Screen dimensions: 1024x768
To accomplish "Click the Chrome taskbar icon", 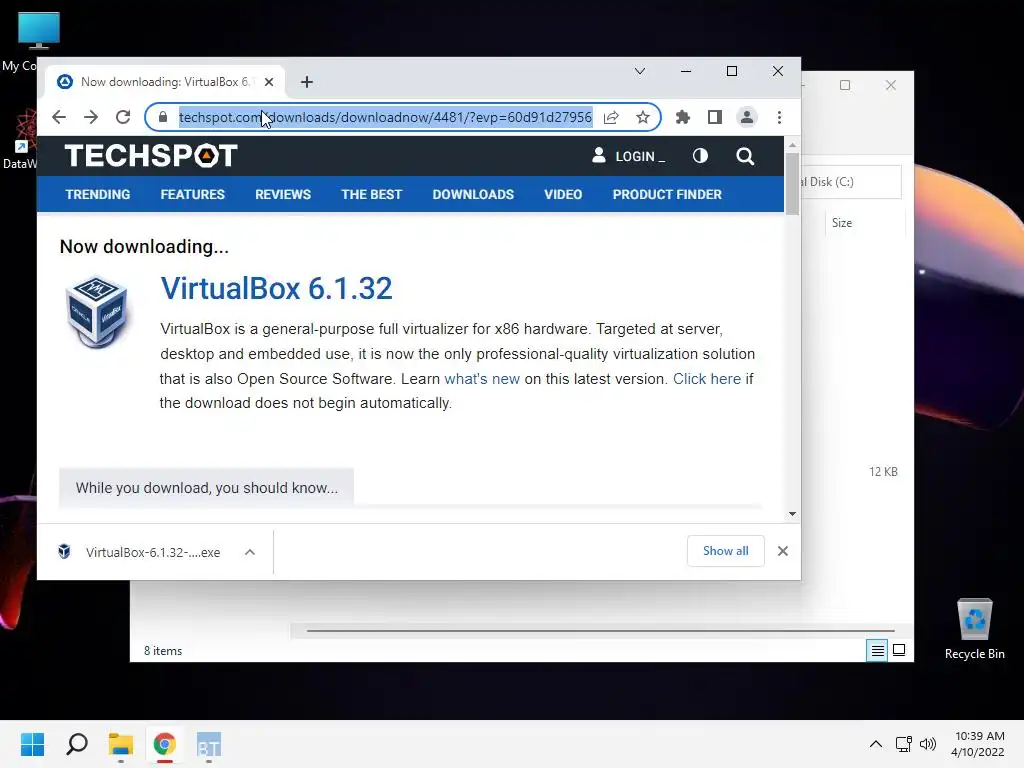I will [165, 744].
